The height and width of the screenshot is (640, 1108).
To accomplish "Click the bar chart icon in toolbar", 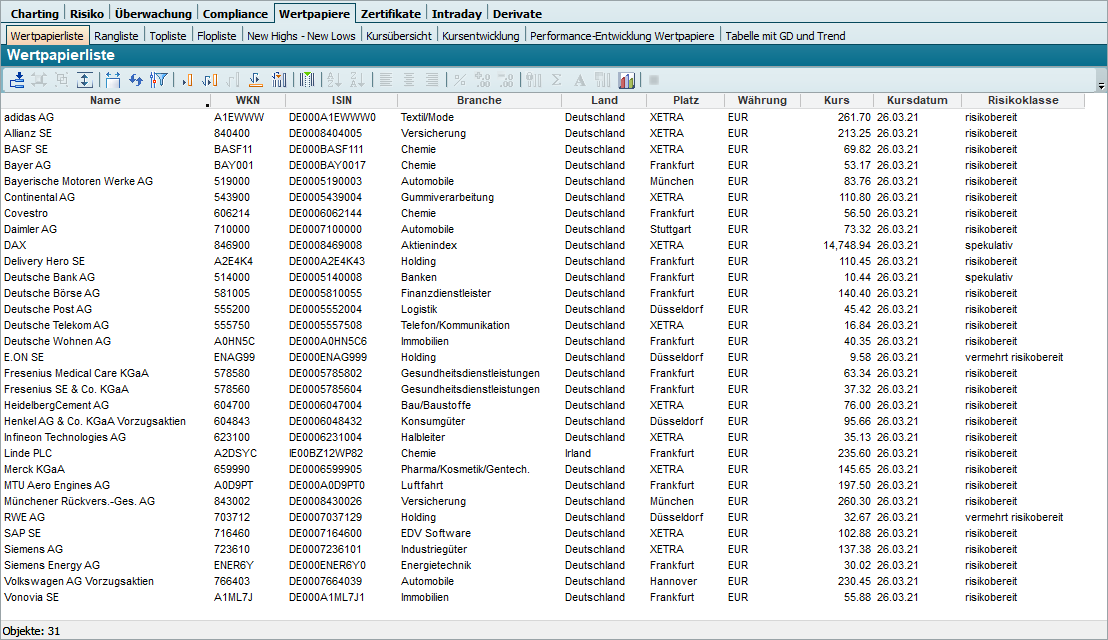I will [627, 80].
